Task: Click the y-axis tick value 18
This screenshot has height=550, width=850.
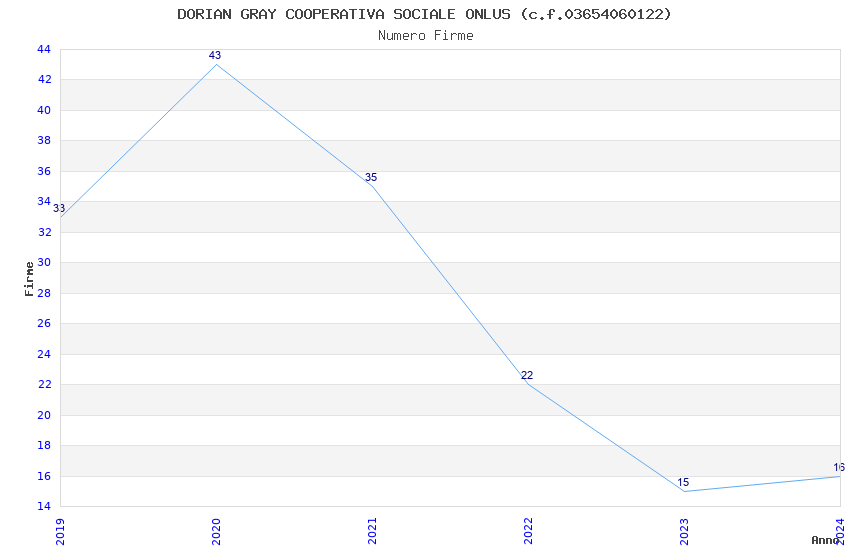Action: point(44,445)
